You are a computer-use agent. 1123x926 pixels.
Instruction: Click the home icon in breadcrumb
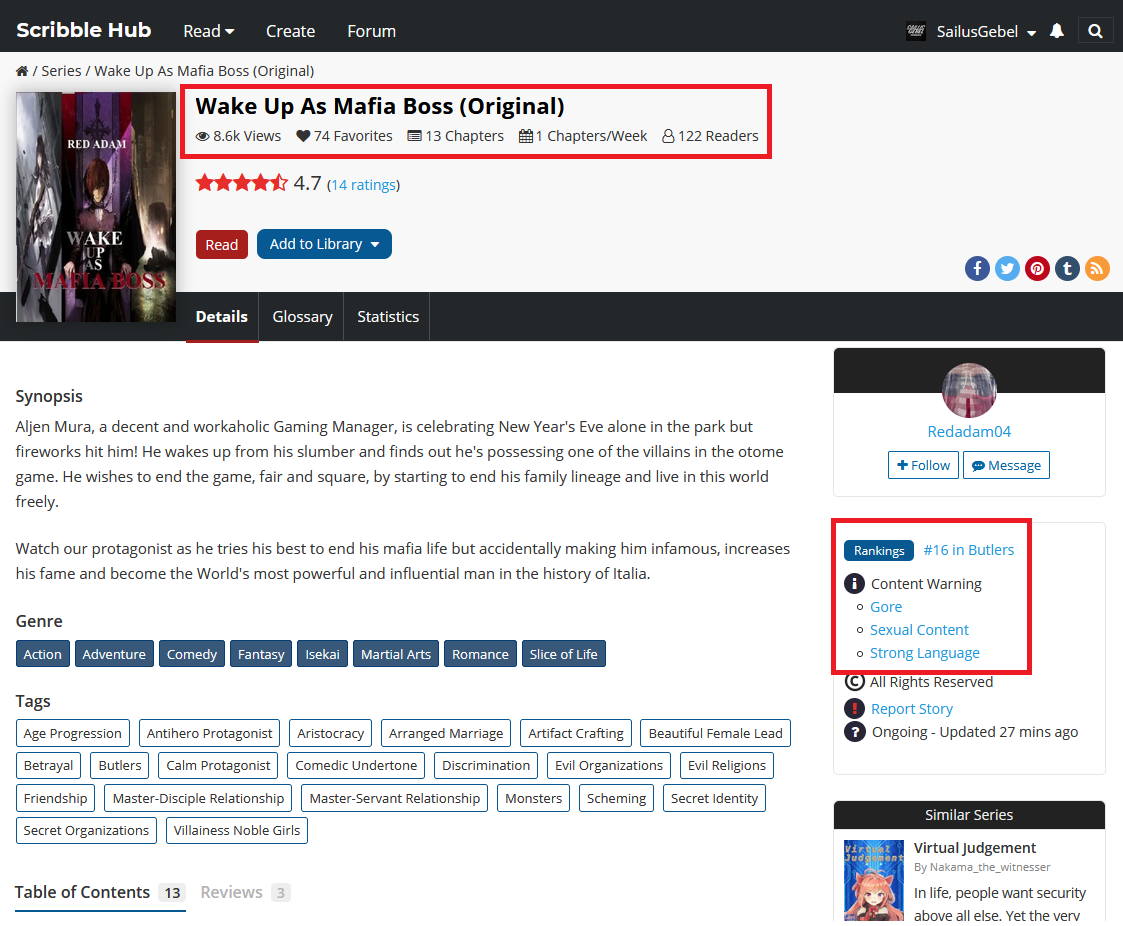(22, 71)
